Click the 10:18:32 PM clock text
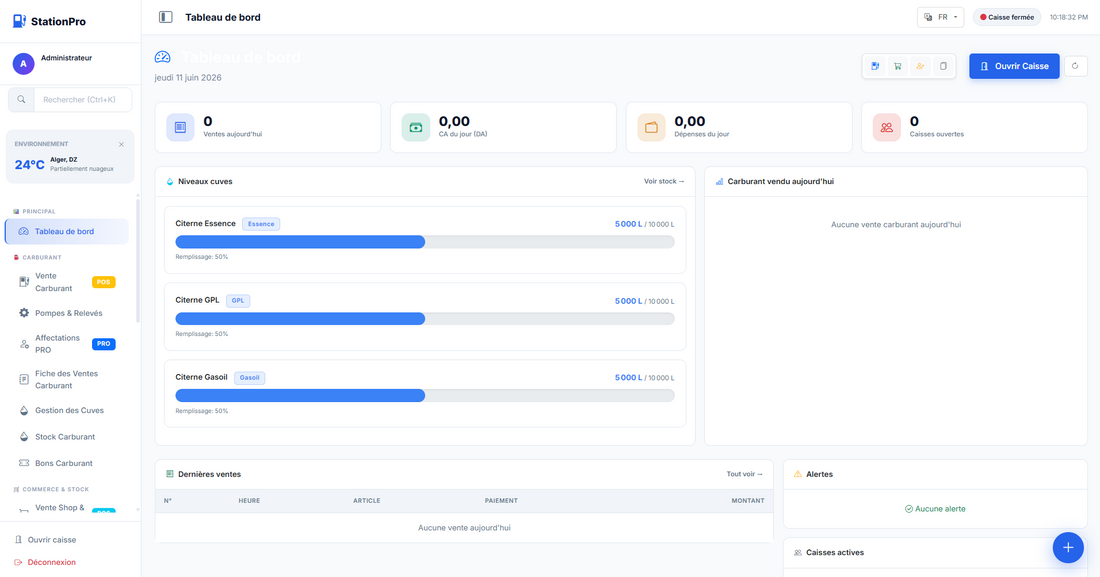The image size is (1100, 577). point(1068,18)
